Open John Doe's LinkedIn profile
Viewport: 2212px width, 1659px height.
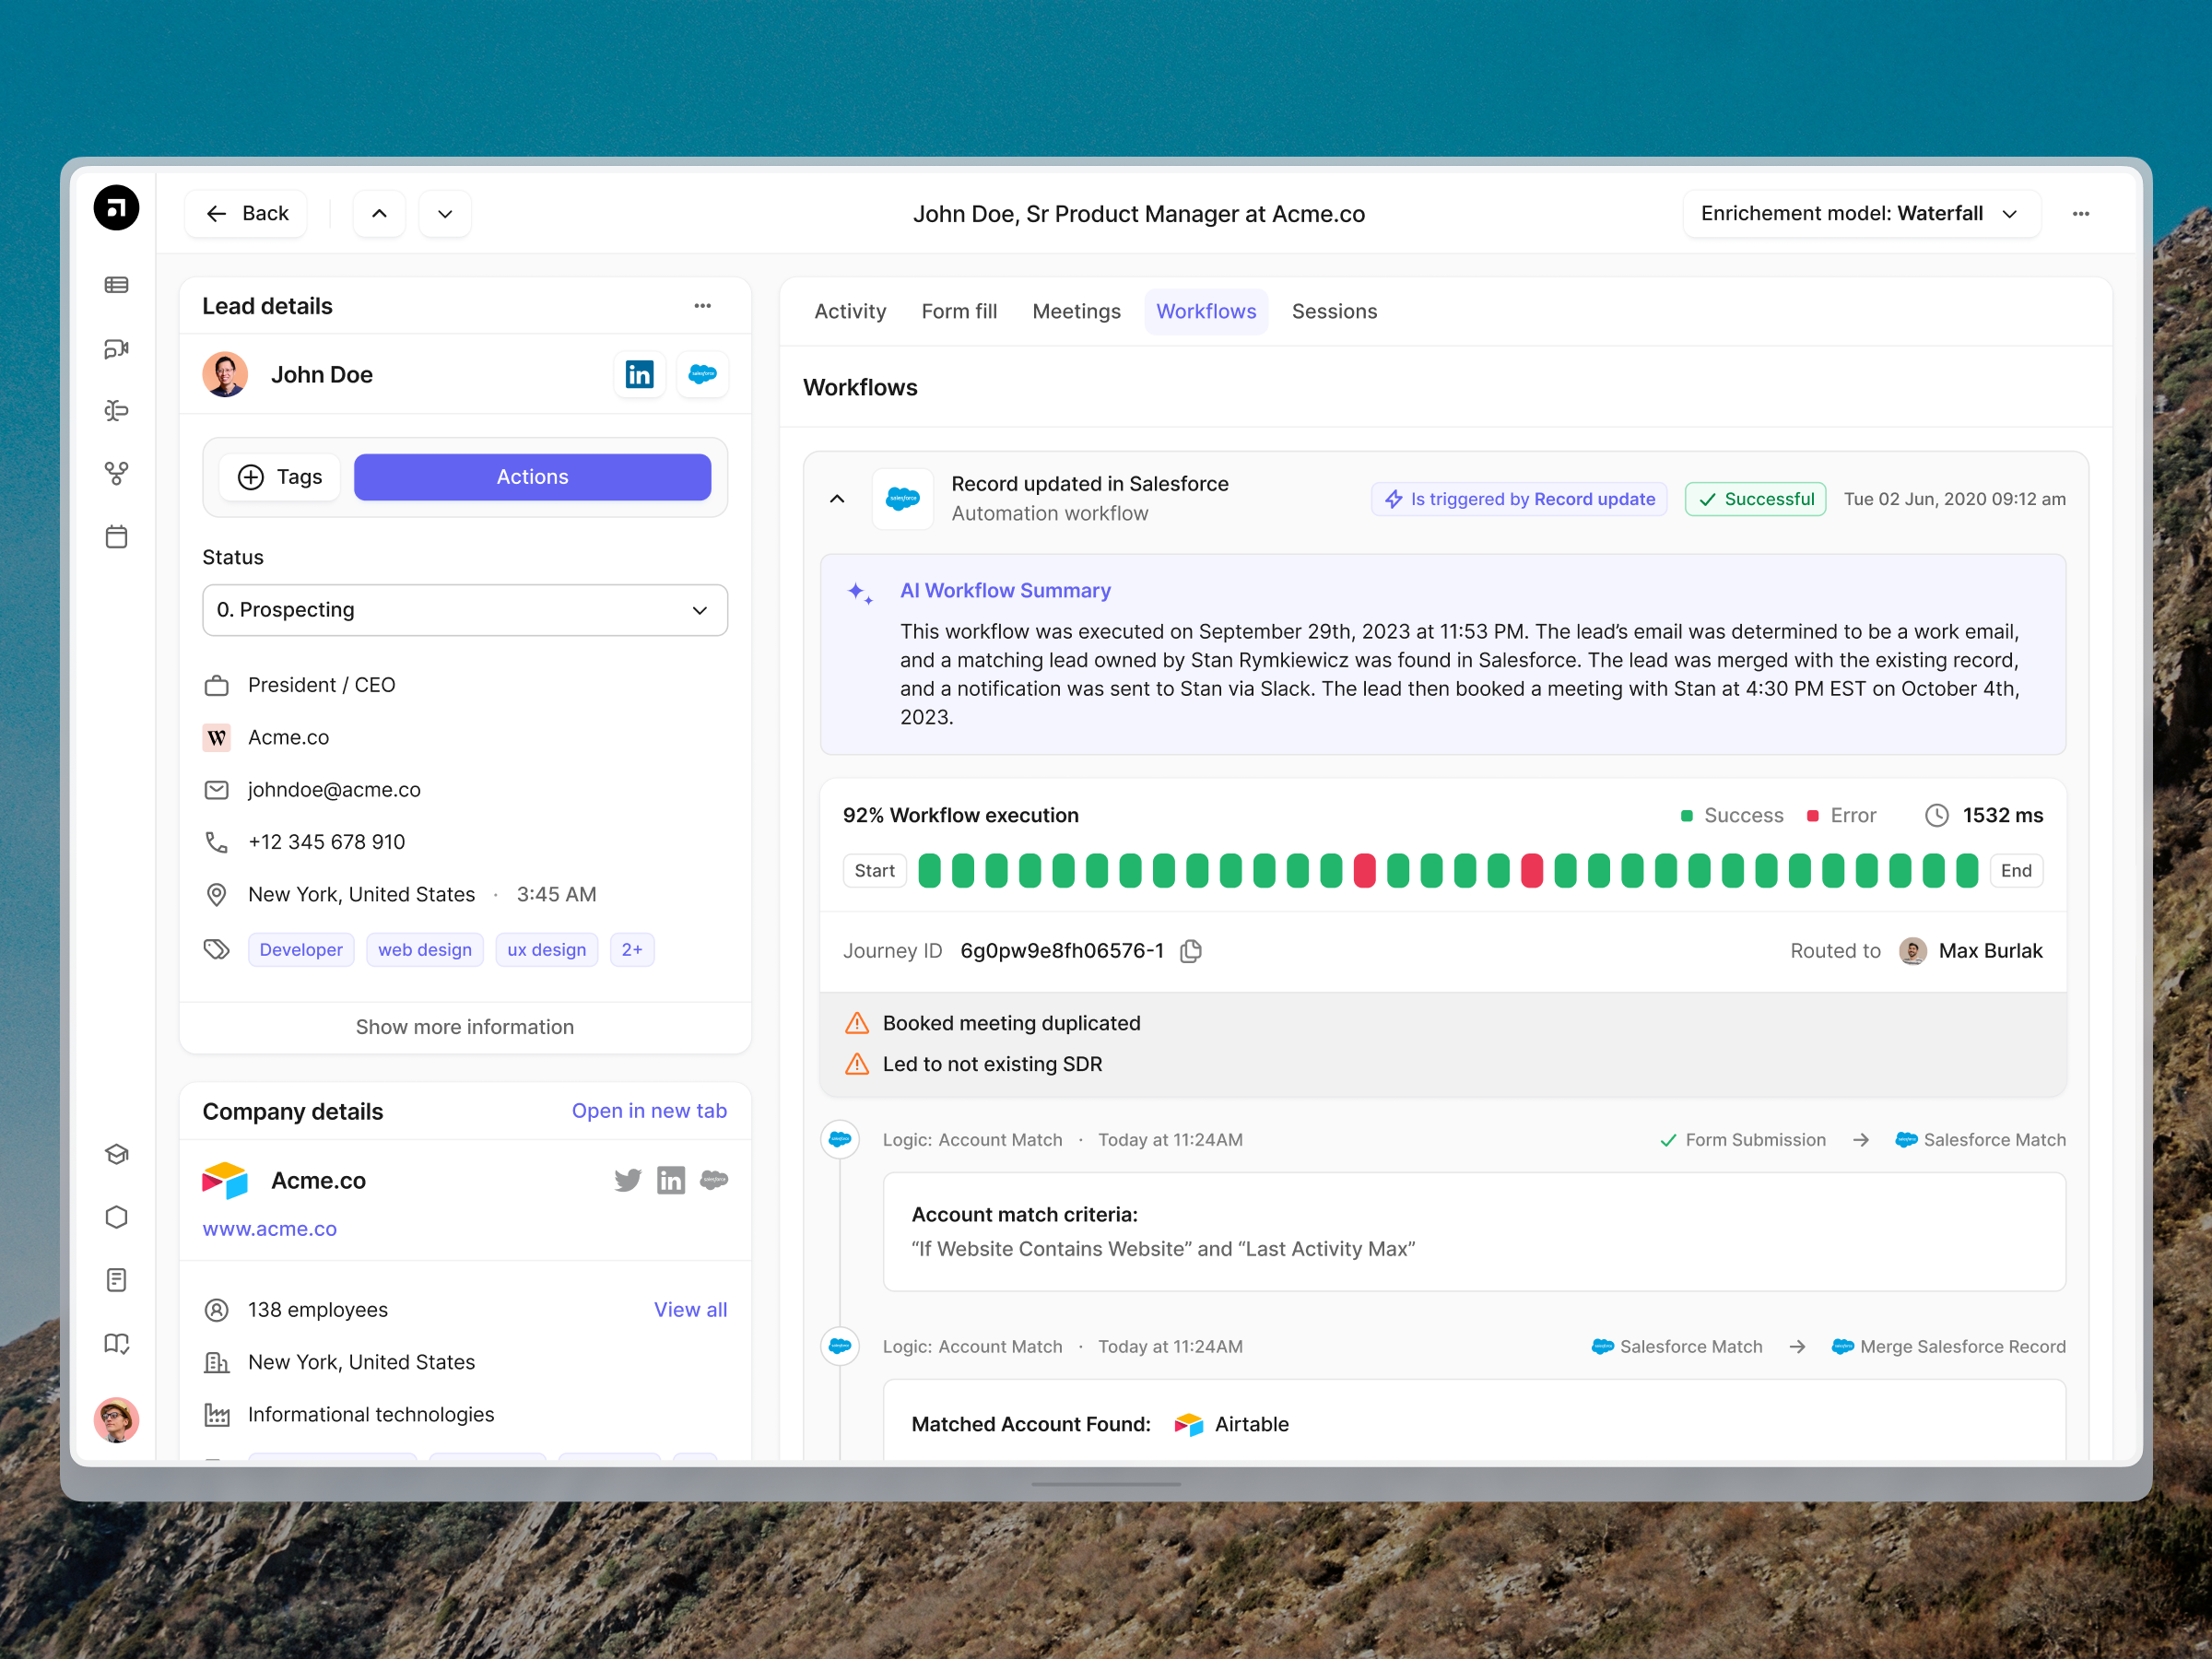(x=639, y=374)
